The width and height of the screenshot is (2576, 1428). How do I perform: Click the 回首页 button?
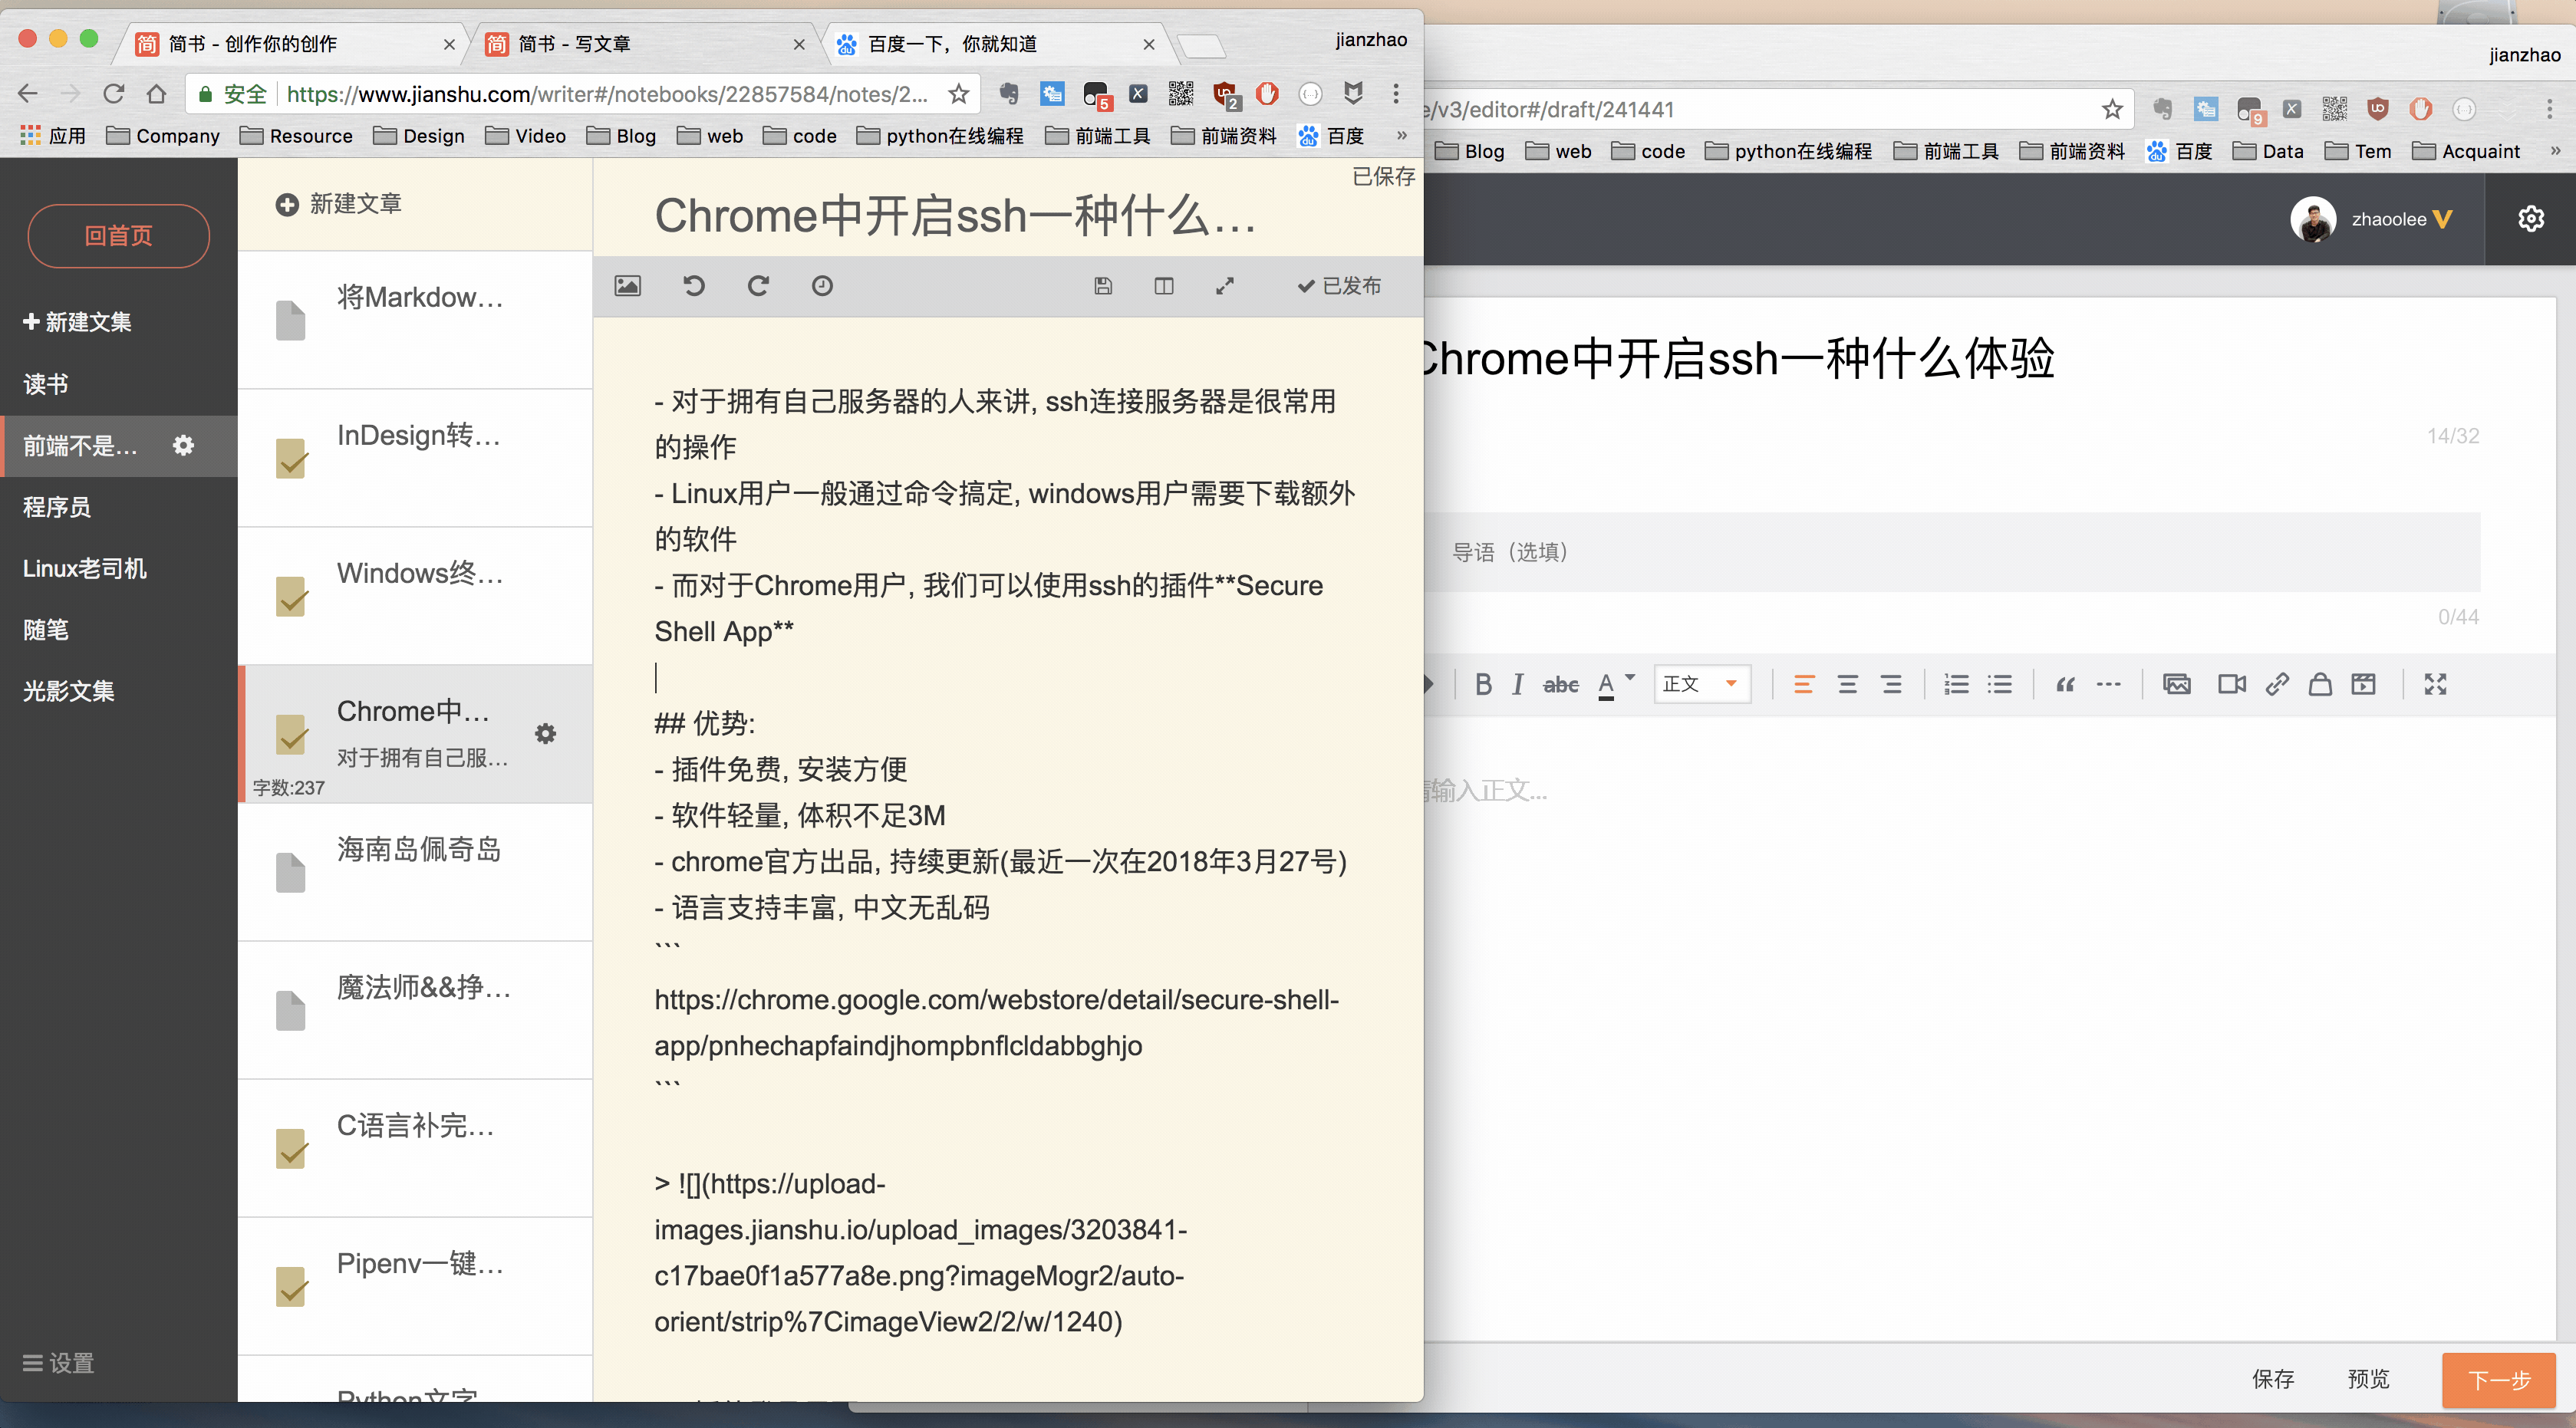click(x=118, y=236)
